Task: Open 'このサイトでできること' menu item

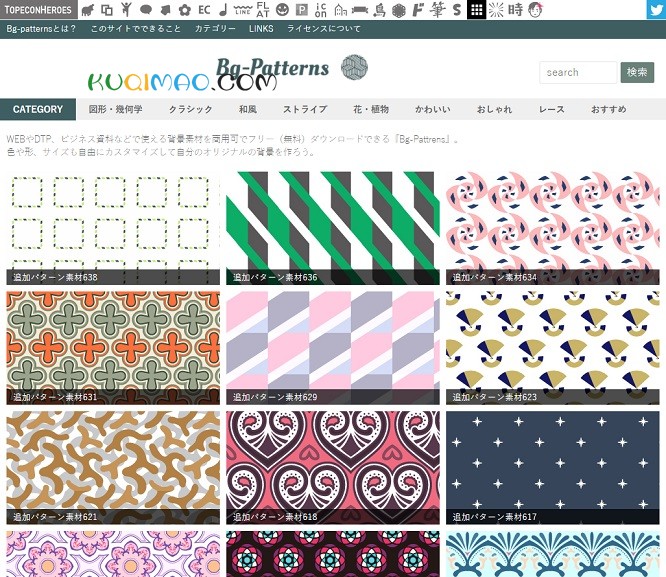Action: tap(135, 29)
